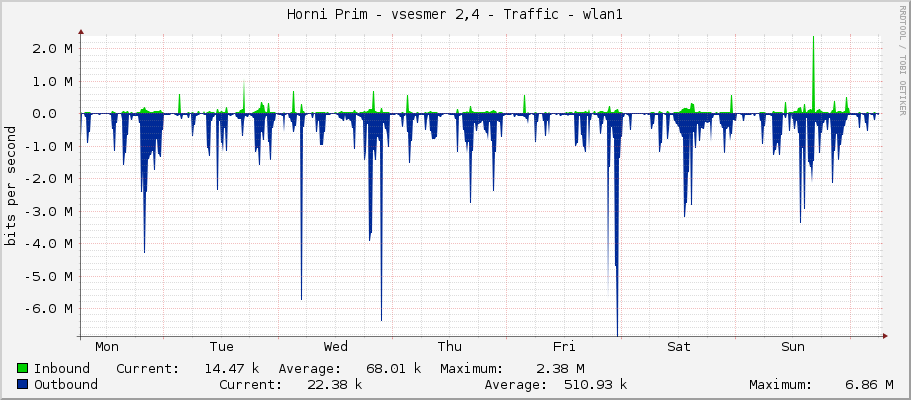Click the inbound maximum value '2.38 M'
The width and height of the screenshot is (911, 400).
tap(559, 368)
